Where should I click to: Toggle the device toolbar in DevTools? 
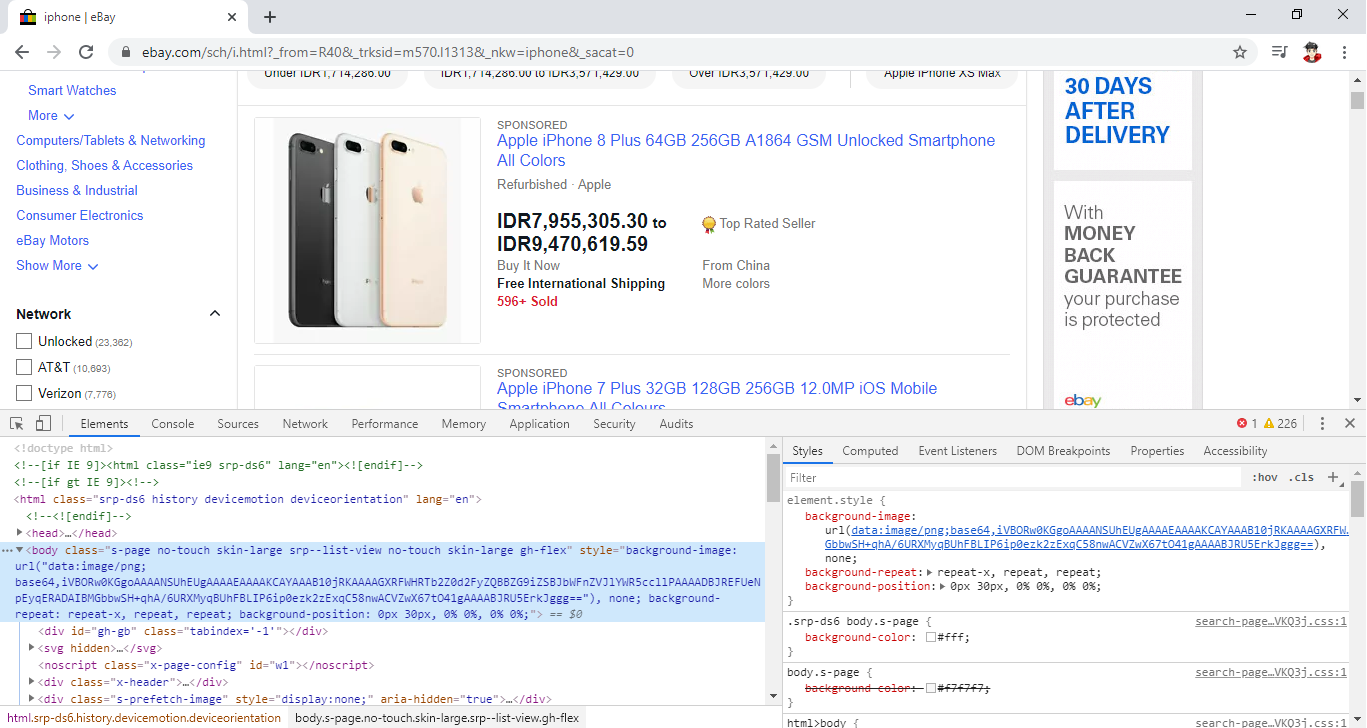pyautogui.click(x=40, y=423)
